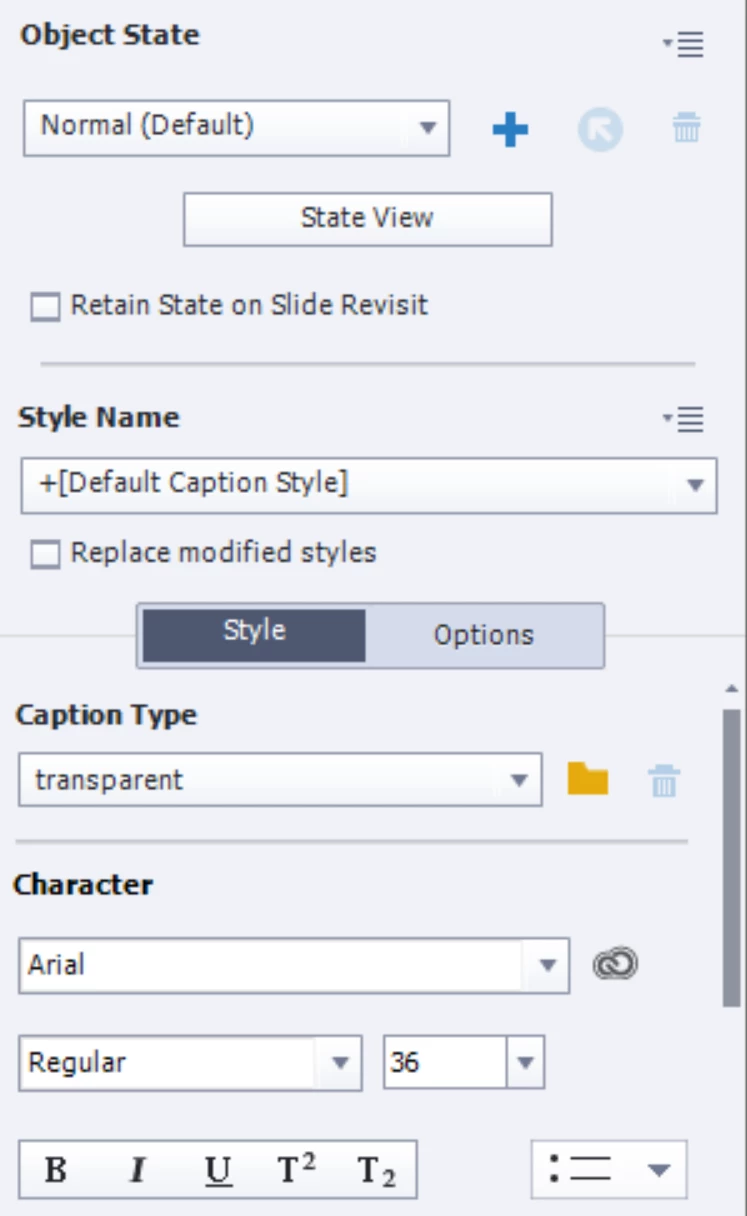Apply italic text formatting
747x1216 pixels.
pos(137,1169)
